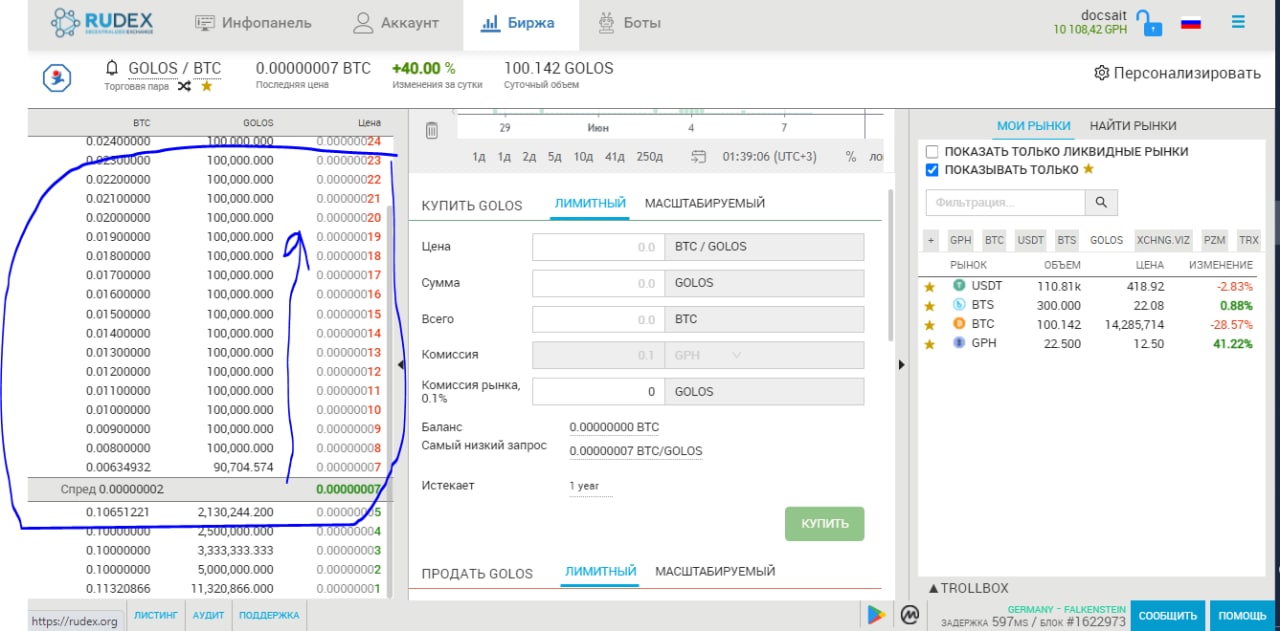1280x631 pixels.
Task: Open the CoinMarketCap icon in footer
Action: point(909,616)
